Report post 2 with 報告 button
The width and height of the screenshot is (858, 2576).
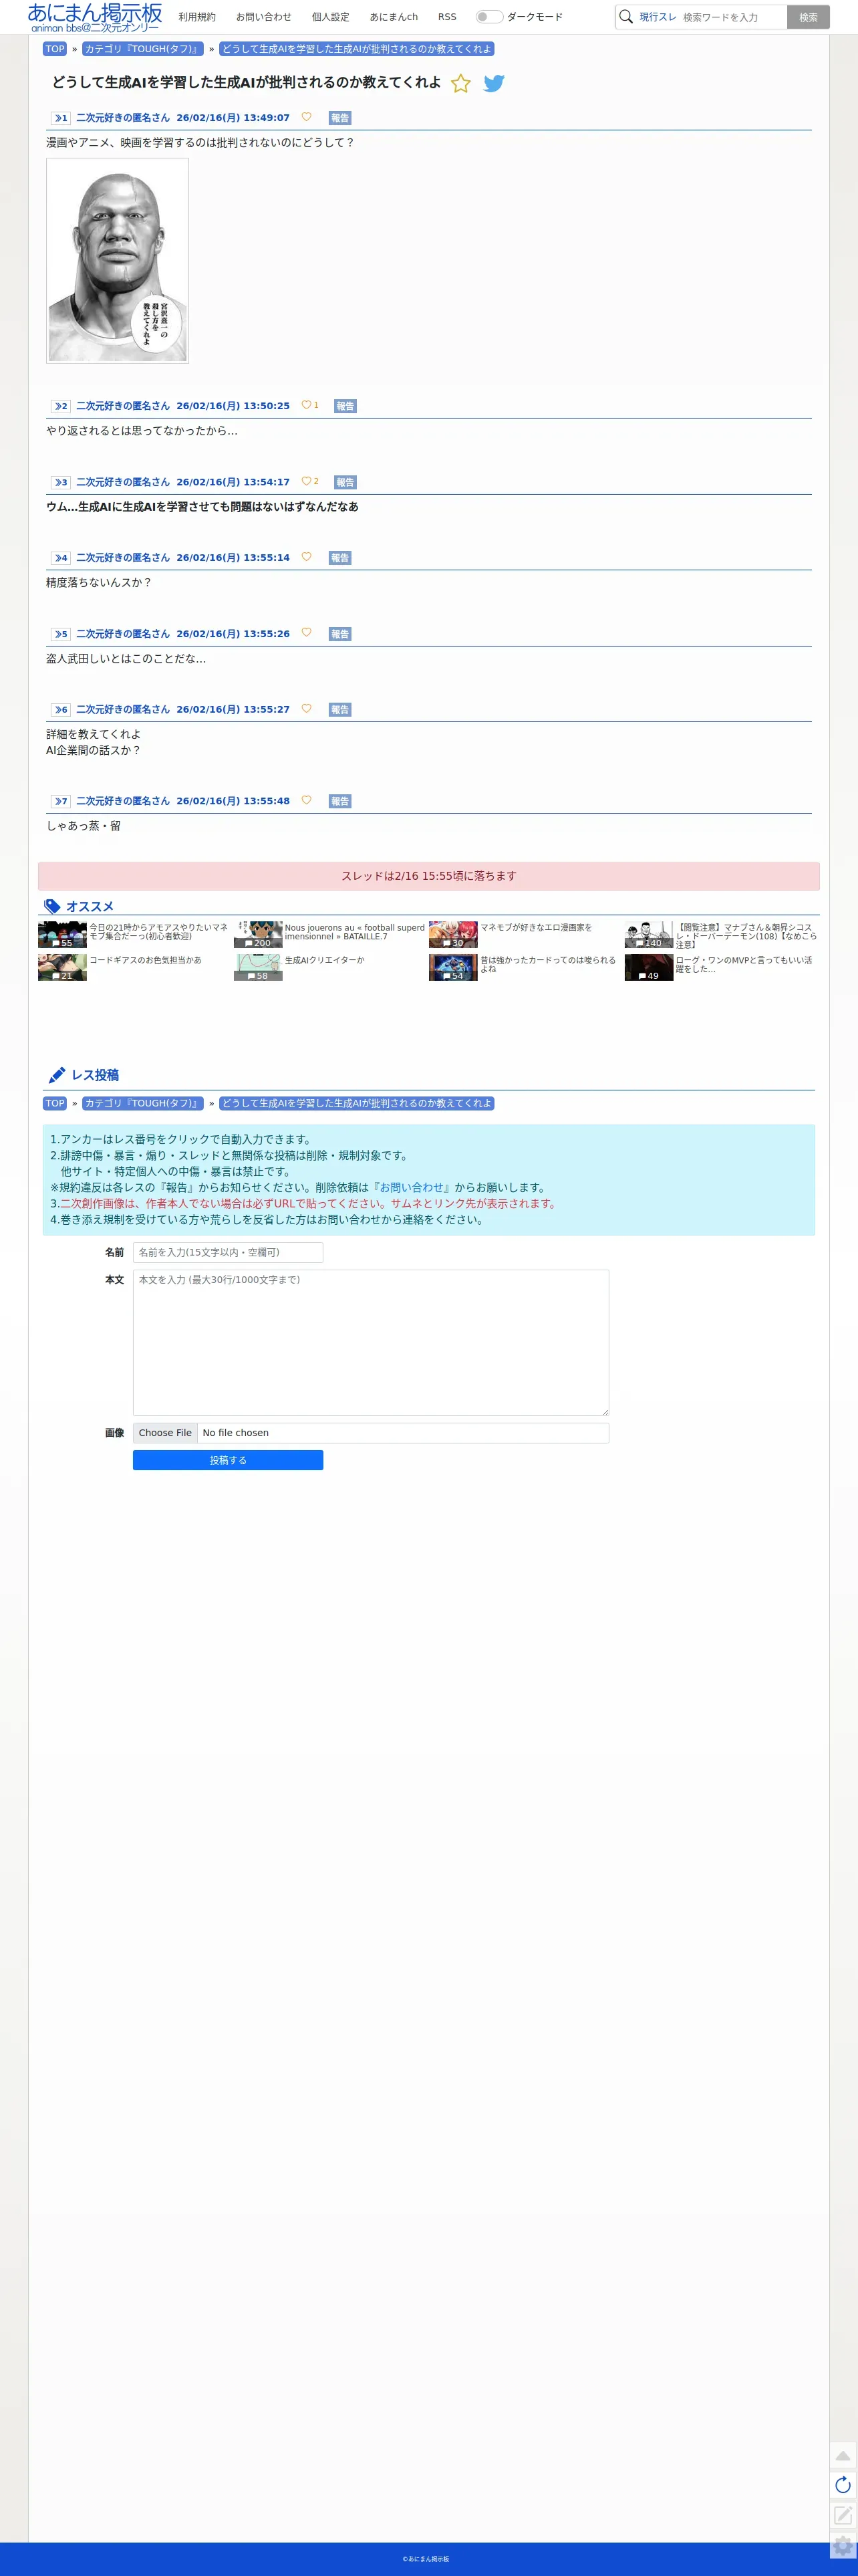click(345, 406)
